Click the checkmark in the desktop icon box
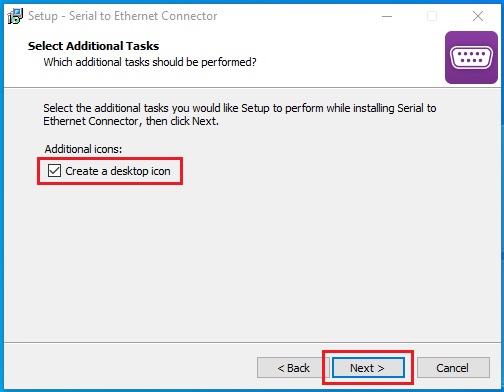Image resolution: width=504 pixels, height=392 pixels. pyautogui.click(x=54, y=171)
